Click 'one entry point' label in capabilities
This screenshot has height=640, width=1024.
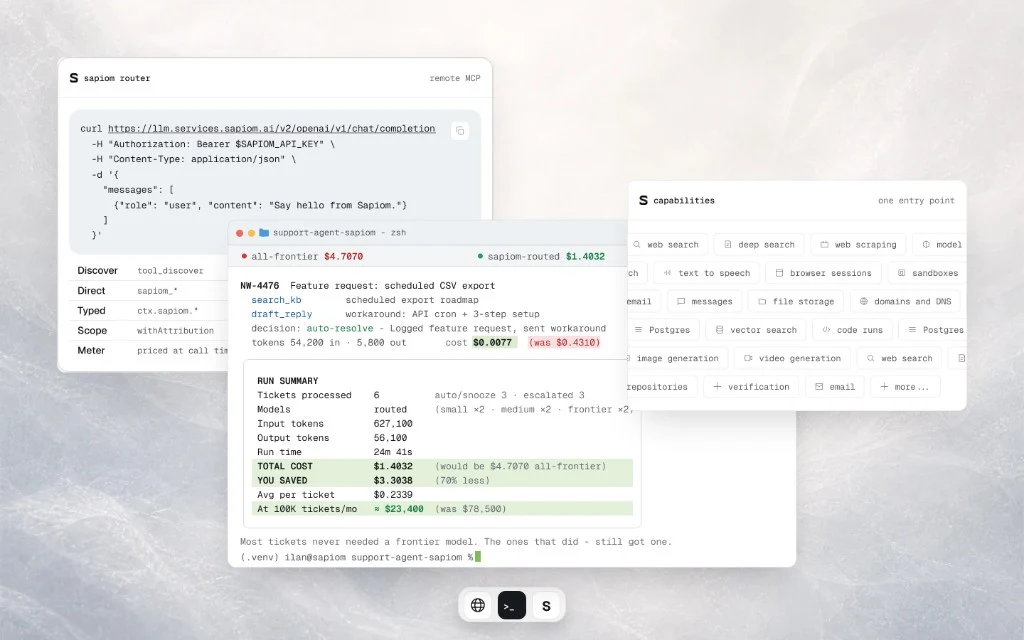916,200
